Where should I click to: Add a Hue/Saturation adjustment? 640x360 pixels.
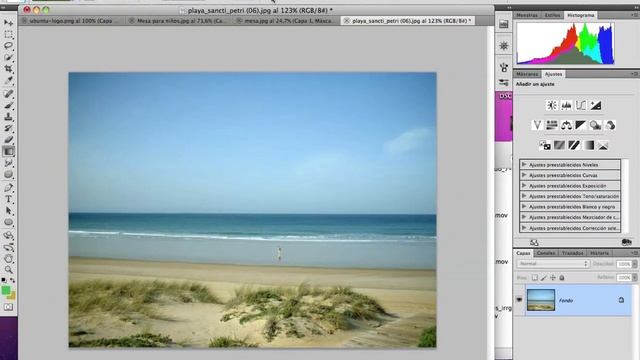tap(551, 125)
